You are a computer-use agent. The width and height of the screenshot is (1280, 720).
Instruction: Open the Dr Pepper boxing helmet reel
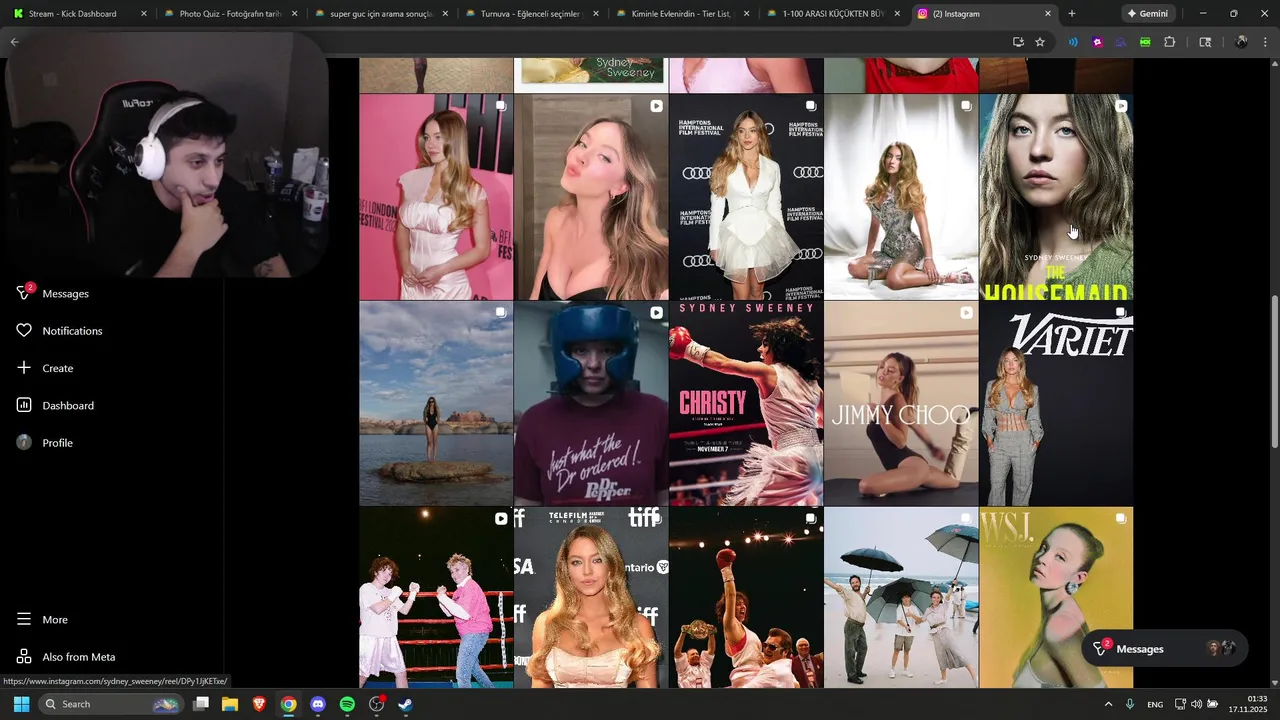[591, 404]
